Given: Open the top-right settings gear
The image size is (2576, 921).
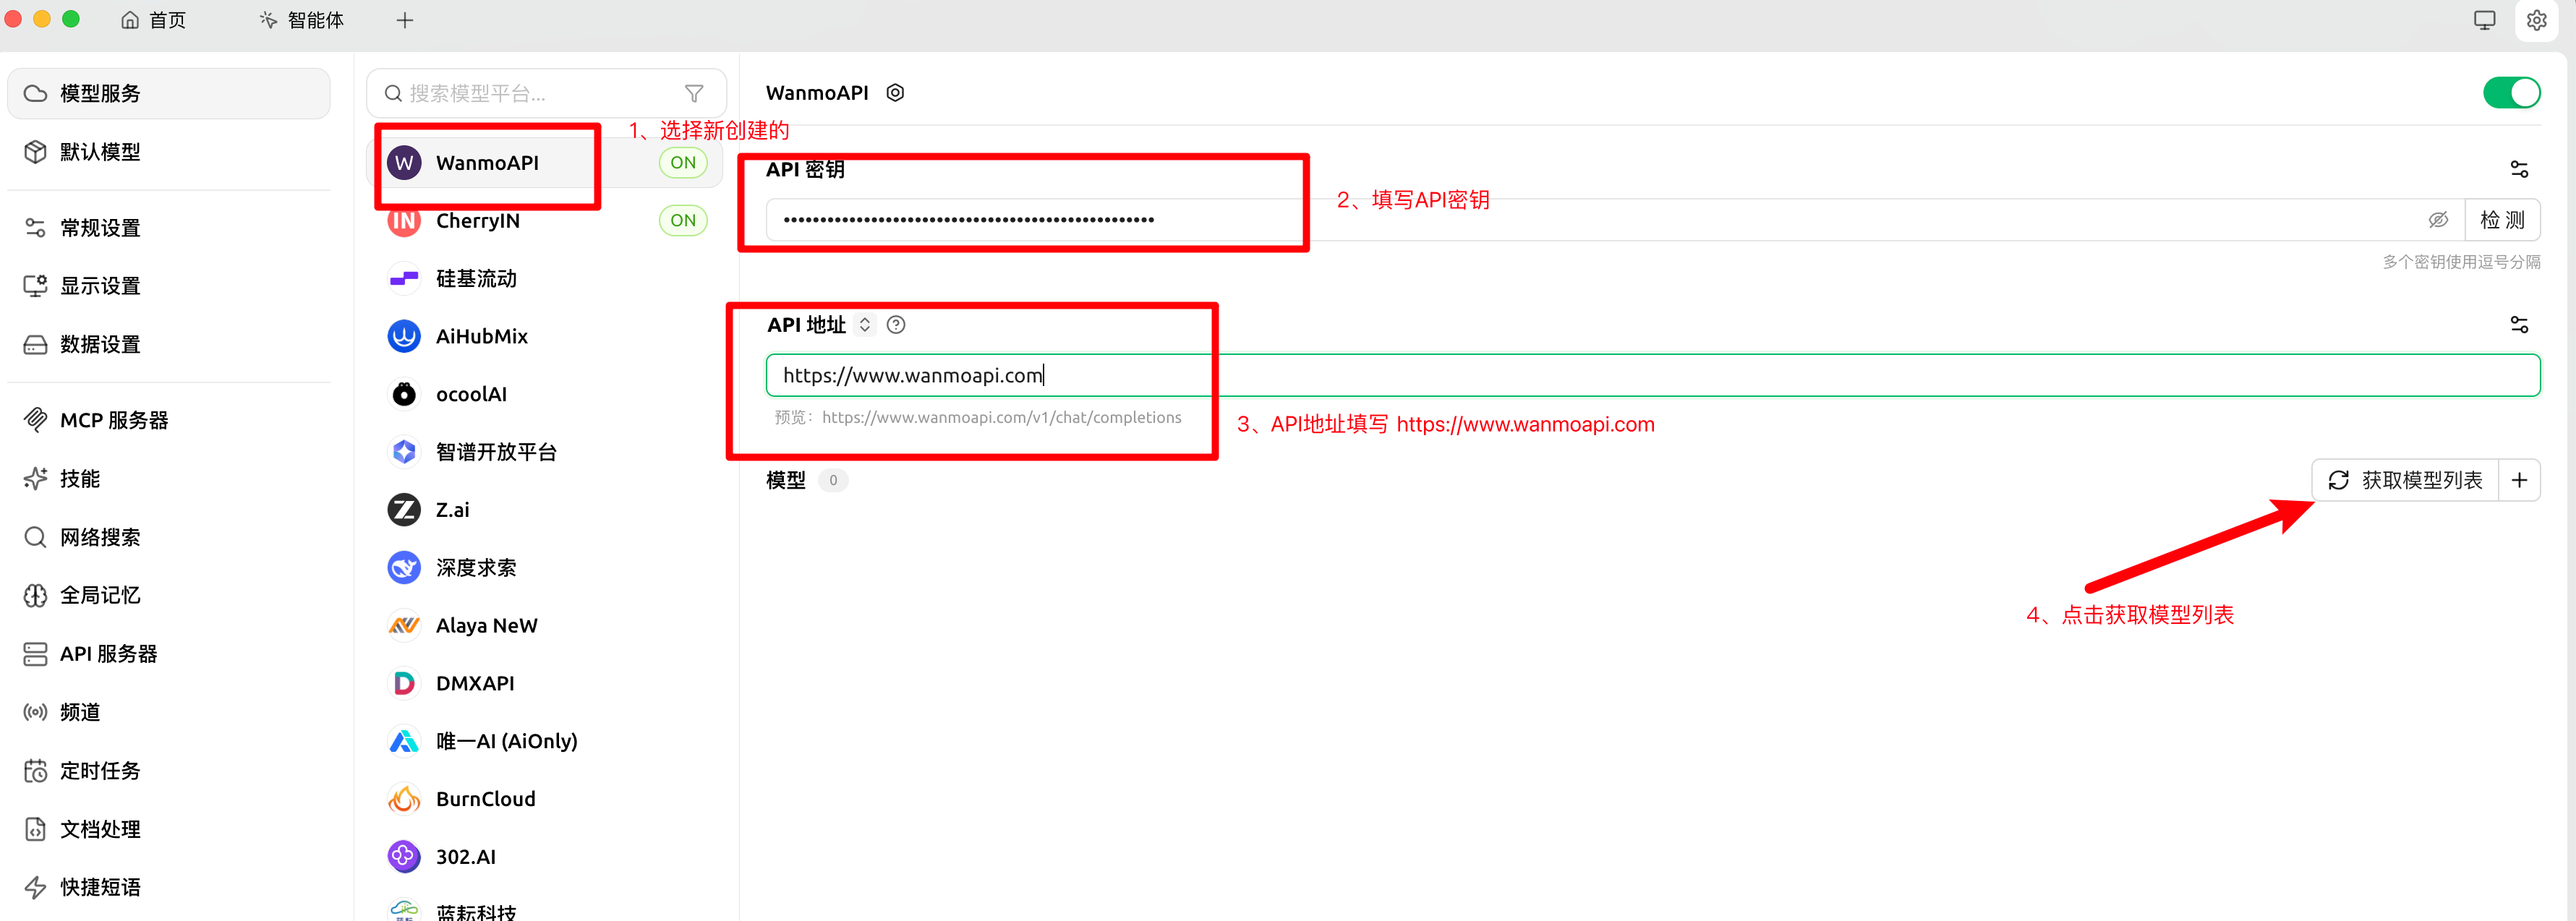Looking at the screenshot, I should [2536, 20].
